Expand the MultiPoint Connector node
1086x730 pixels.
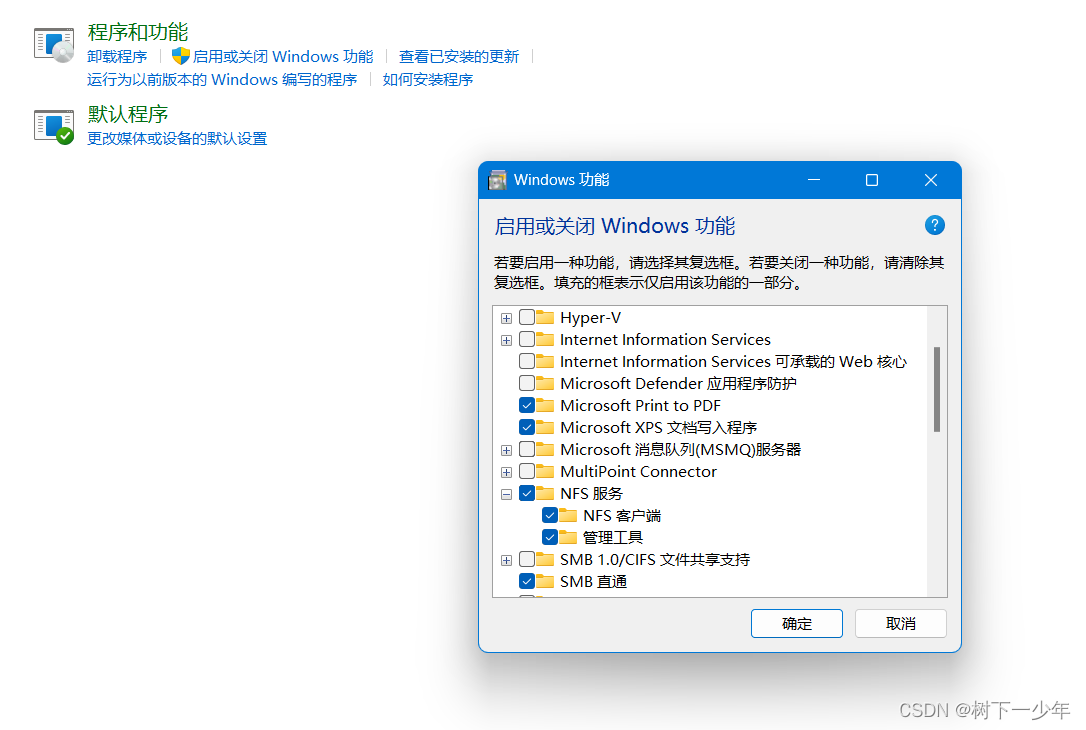coord(506,473)
